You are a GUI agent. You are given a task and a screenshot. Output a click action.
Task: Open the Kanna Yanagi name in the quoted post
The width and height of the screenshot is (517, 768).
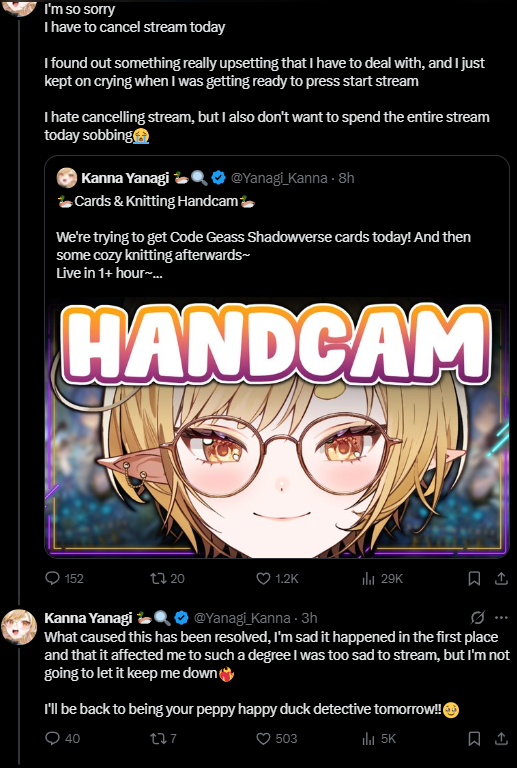[x=125, y=178]
